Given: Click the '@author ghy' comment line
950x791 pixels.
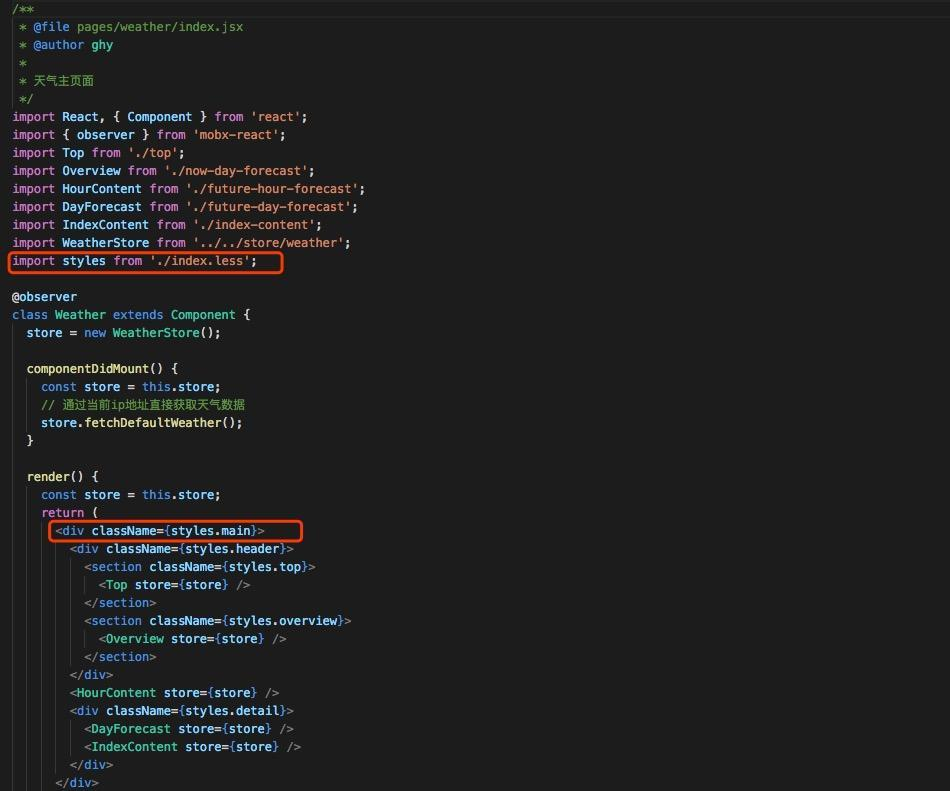Looking at the screenshot, I should click(66, 45).
